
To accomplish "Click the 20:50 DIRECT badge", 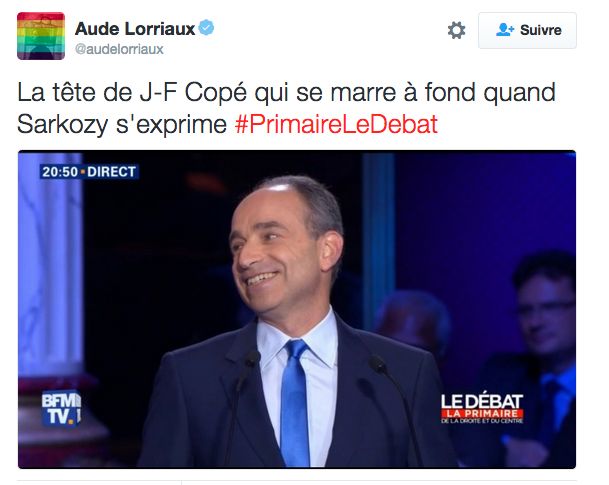I will [89, 172].
